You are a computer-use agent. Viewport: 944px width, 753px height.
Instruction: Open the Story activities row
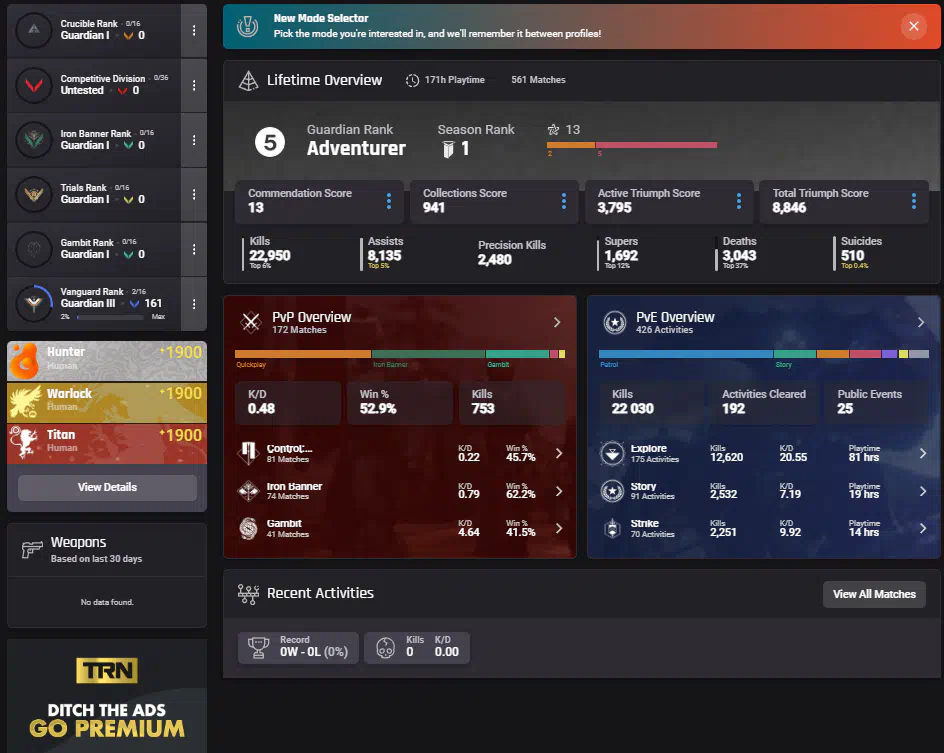point(763,491)
